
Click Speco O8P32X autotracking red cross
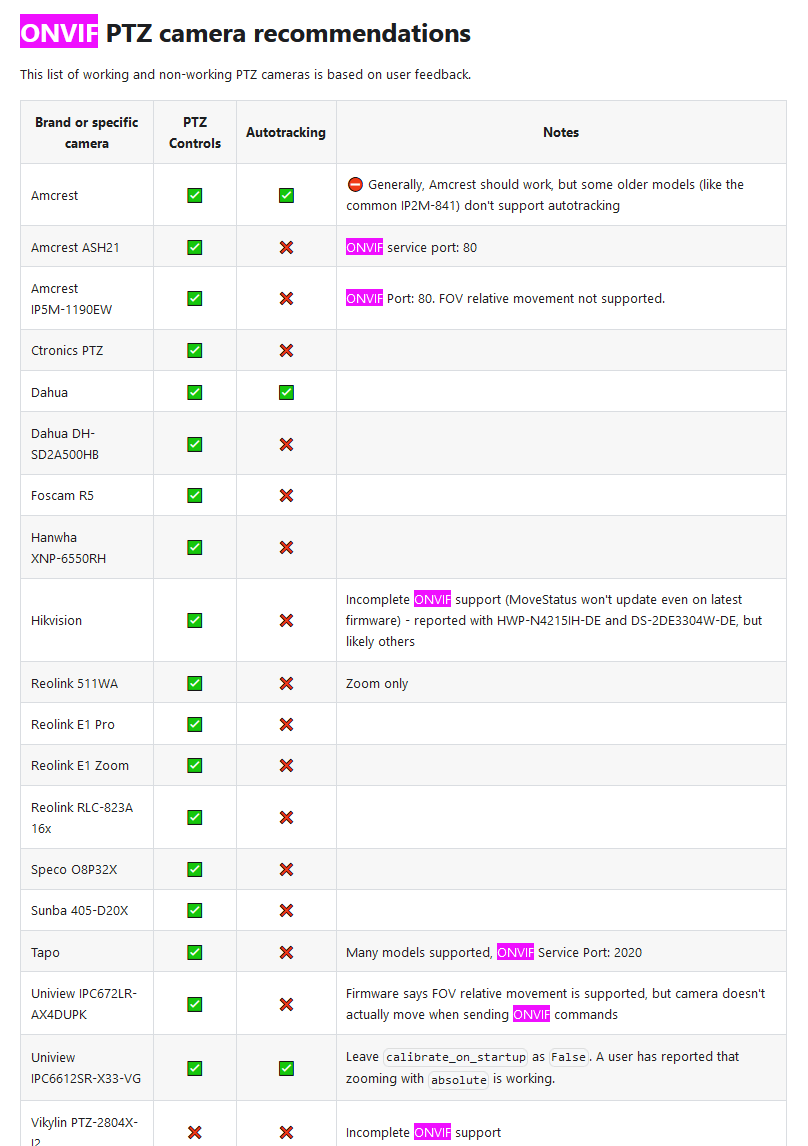click(x=286, y=869)
